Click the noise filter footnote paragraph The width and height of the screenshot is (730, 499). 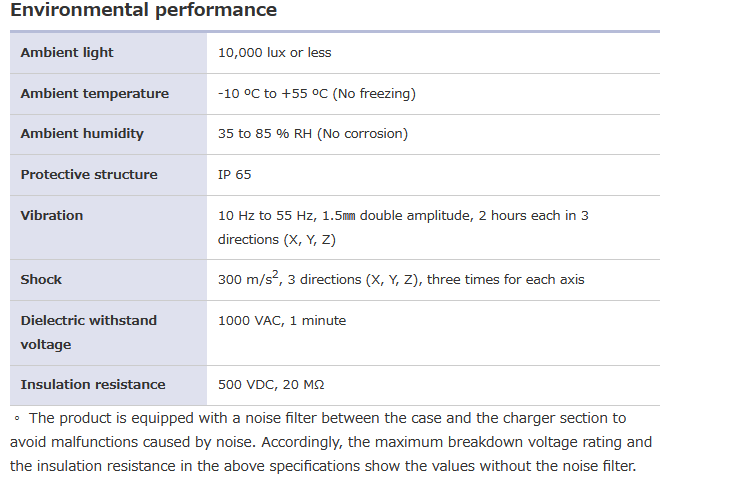[x=330, y=442]
